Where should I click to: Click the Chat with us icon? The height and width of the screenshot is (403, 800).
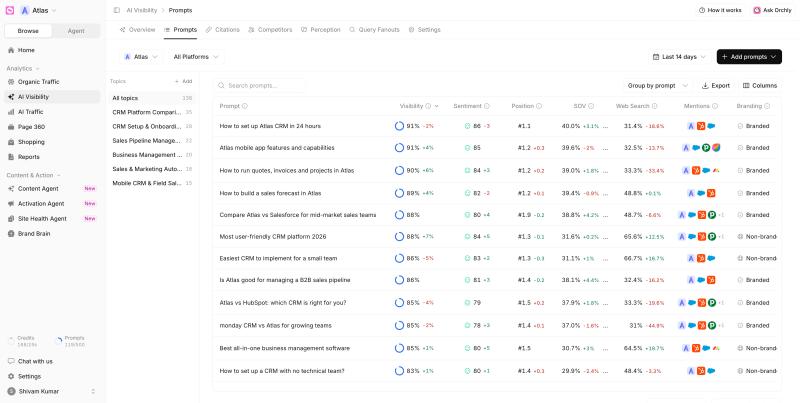[11, 361]
